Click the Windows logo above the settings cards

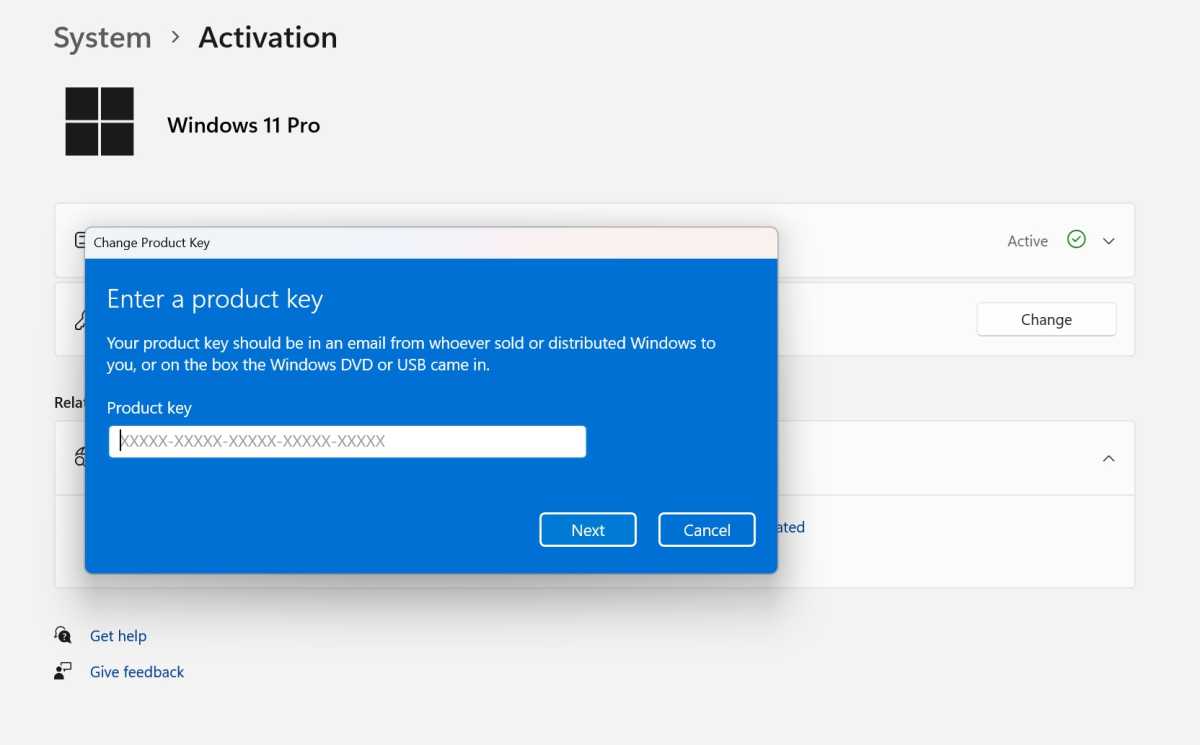(x=99, y=121)
